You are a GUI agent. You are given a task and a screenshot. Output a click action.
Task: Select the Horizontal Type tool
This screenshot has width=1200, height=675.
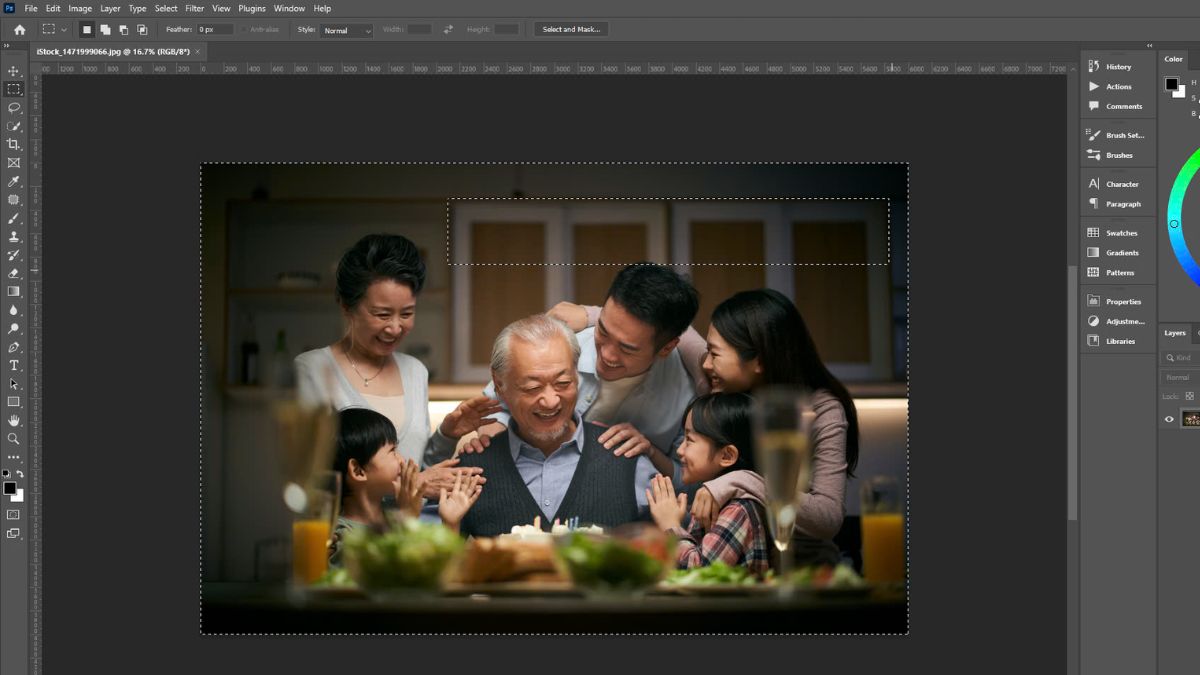[x=13, y=365]
